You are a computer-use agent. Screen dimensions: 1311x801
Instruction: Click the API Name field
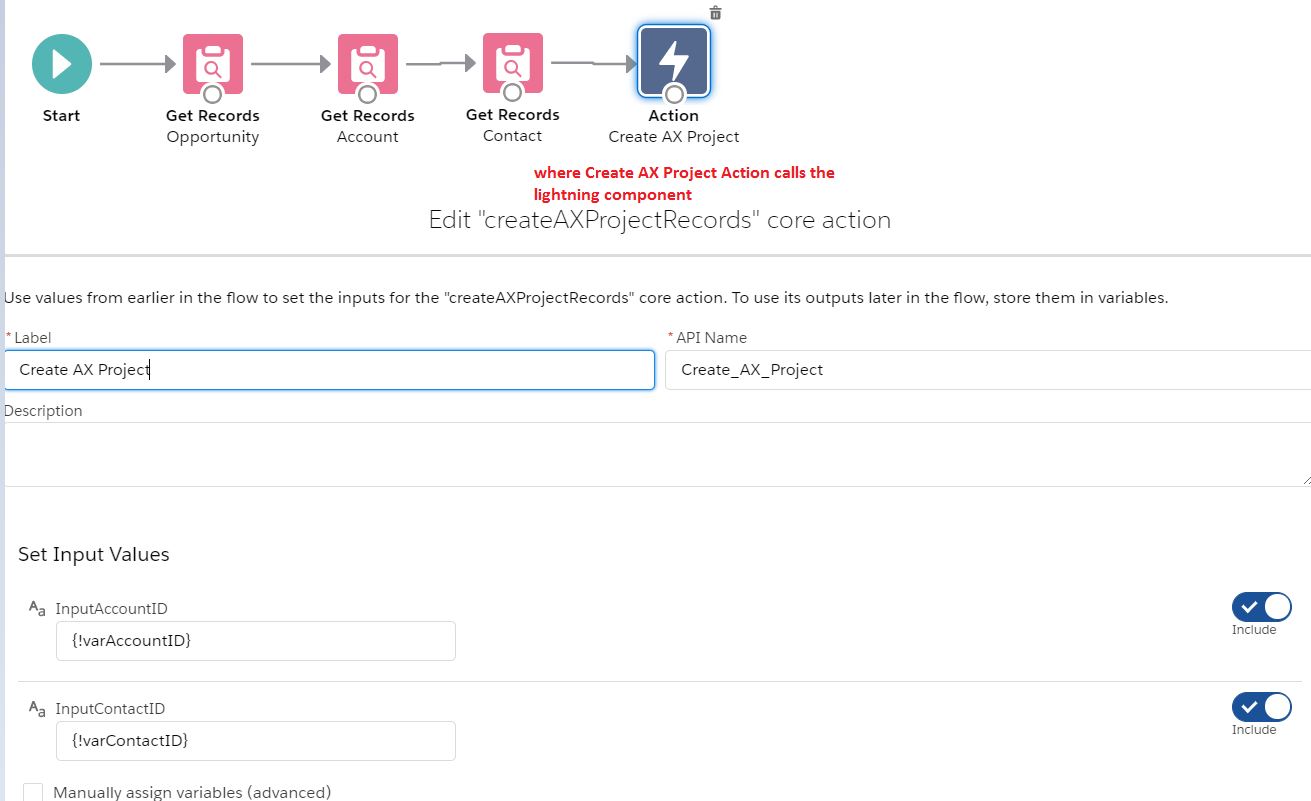988,369
